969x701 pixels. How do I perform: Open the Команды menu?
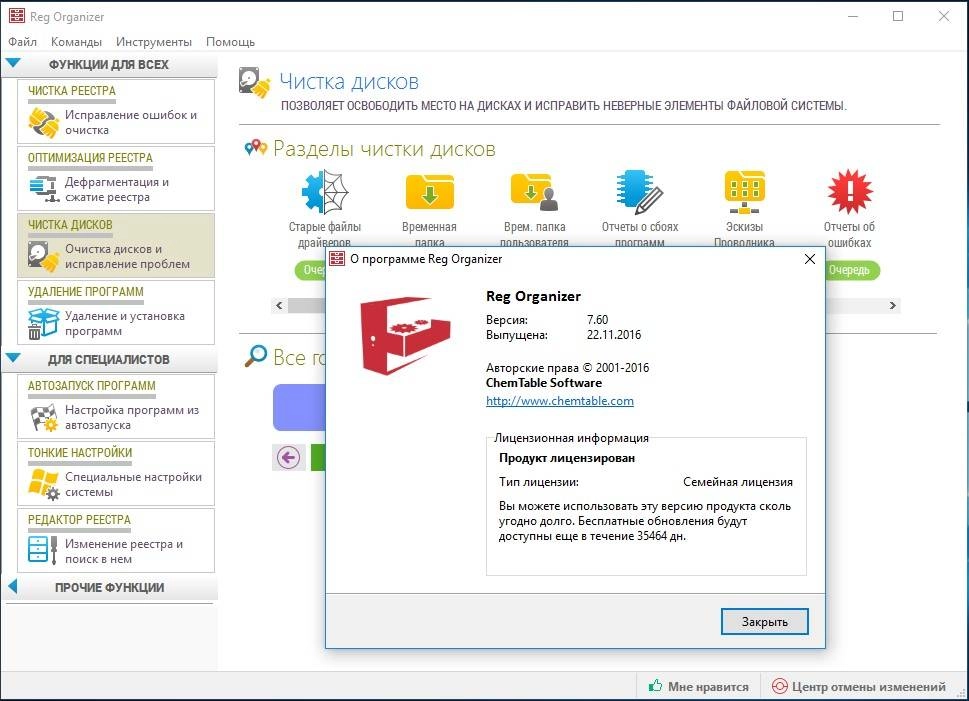point(76,41)
